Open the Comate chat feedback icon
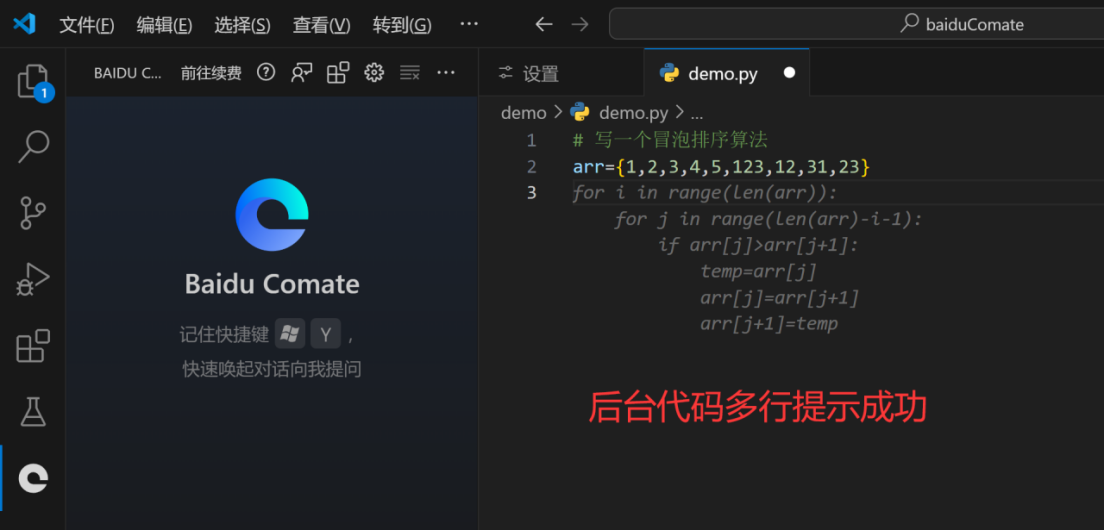This screenshot has width=1104, height=530. 302,72
